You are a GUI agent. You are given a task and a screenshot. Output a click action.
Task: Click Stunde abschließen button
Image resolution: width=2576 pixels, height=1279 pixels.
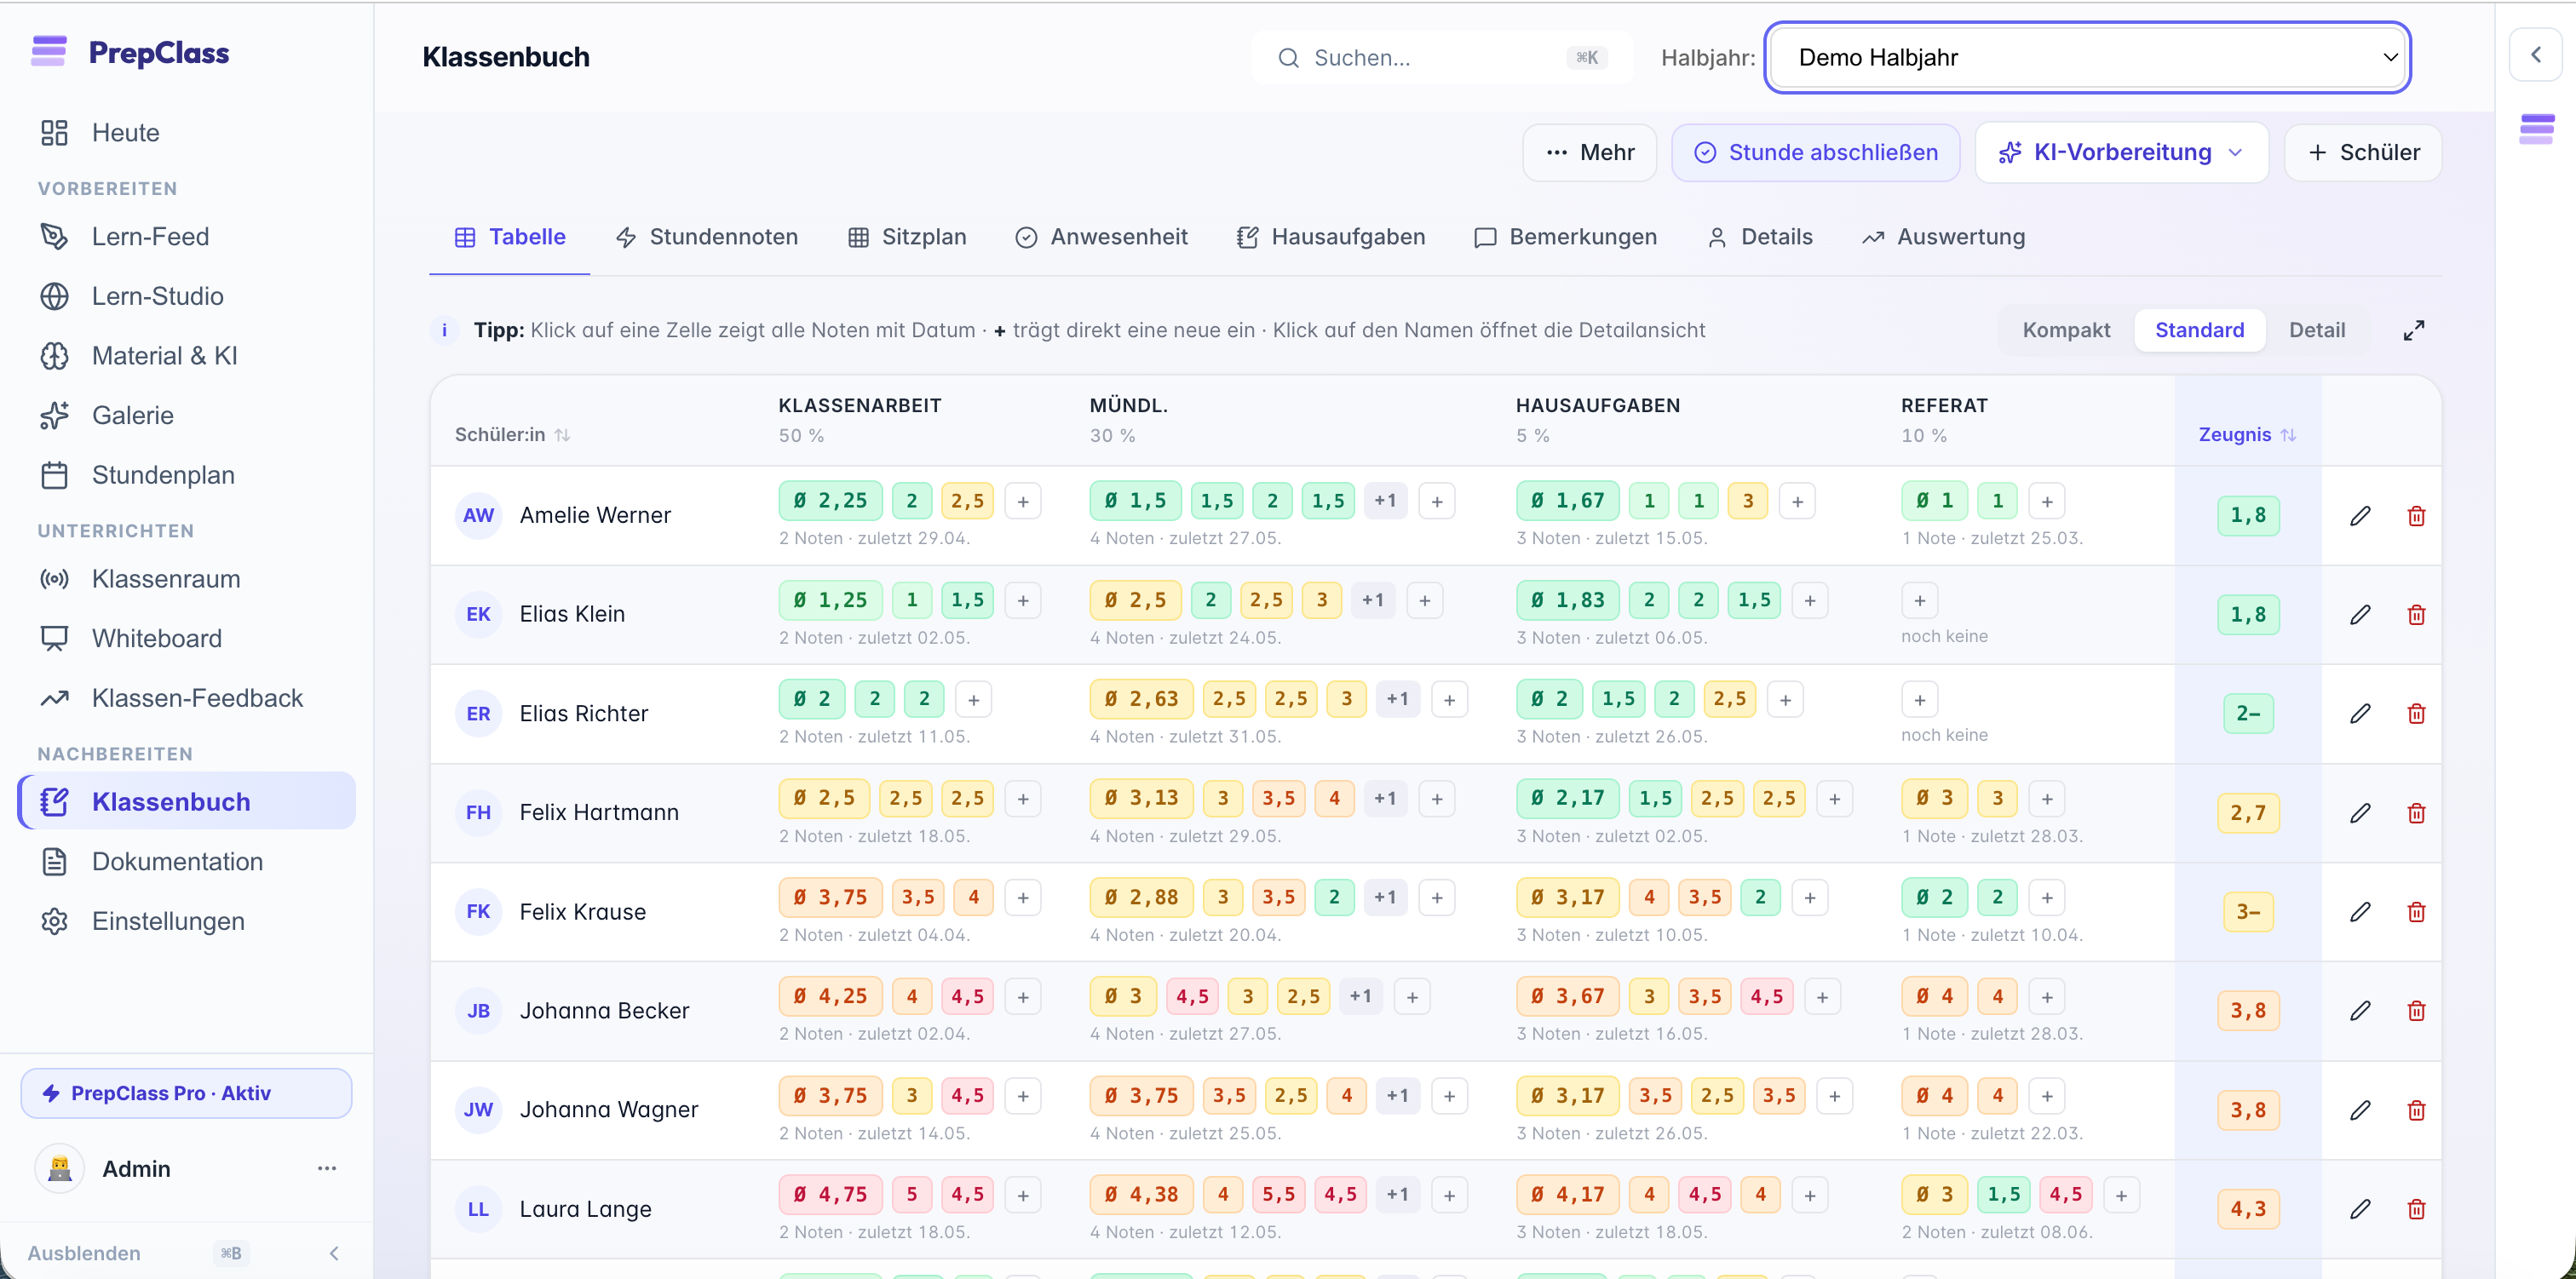1815,152
